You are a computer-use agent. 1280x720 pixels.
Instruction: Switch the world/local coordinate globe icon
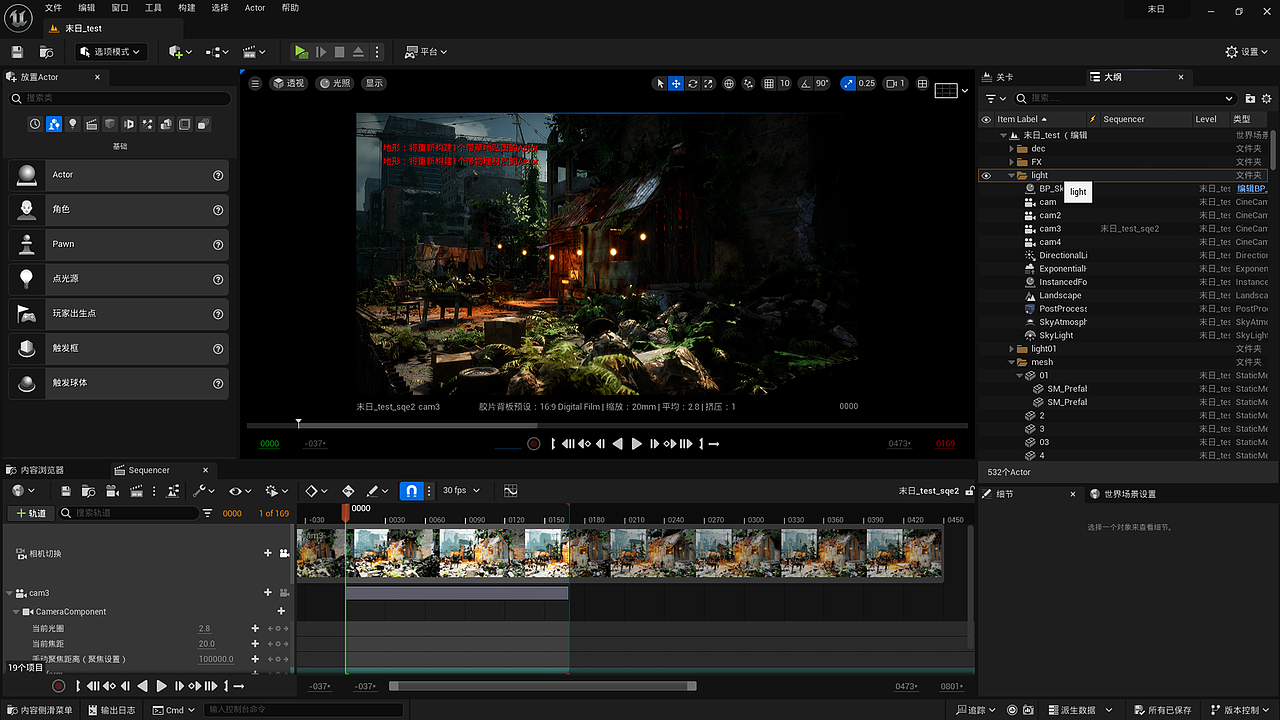tap(729, 84)
